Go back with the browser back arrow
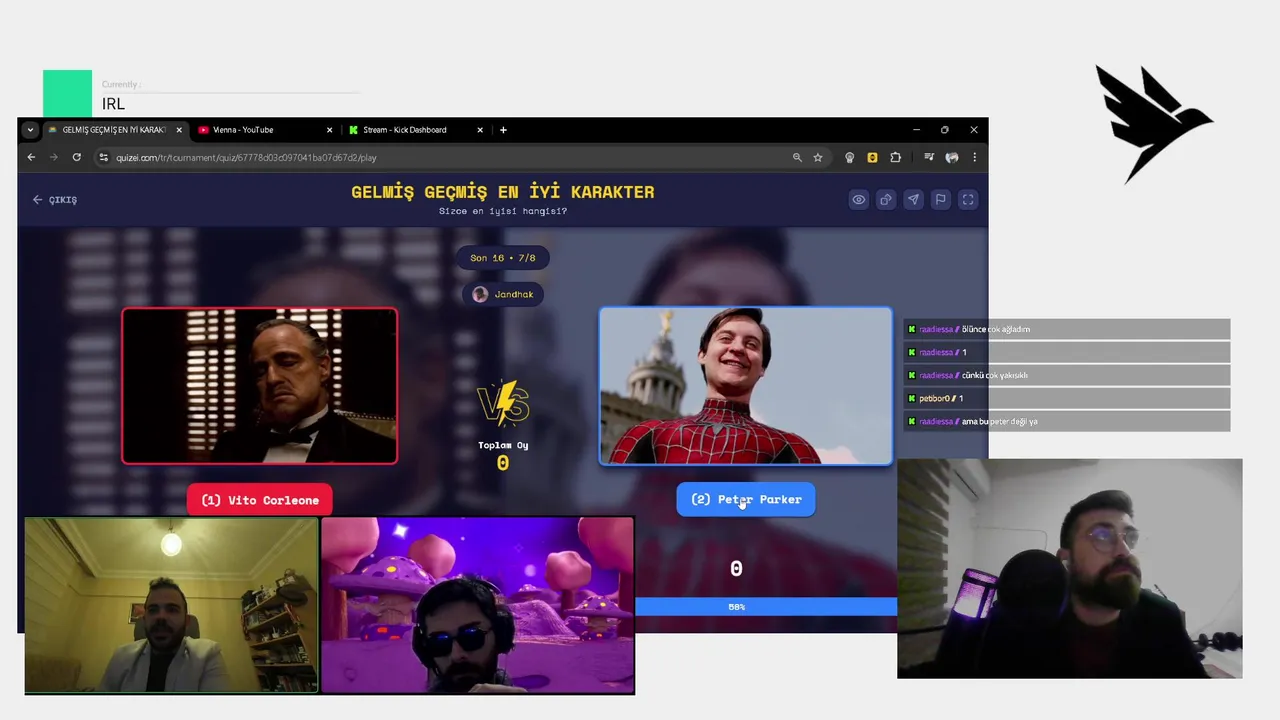The width and height of the screenshot is (1280, 720). pyautogui.click(x=31, y=157)
